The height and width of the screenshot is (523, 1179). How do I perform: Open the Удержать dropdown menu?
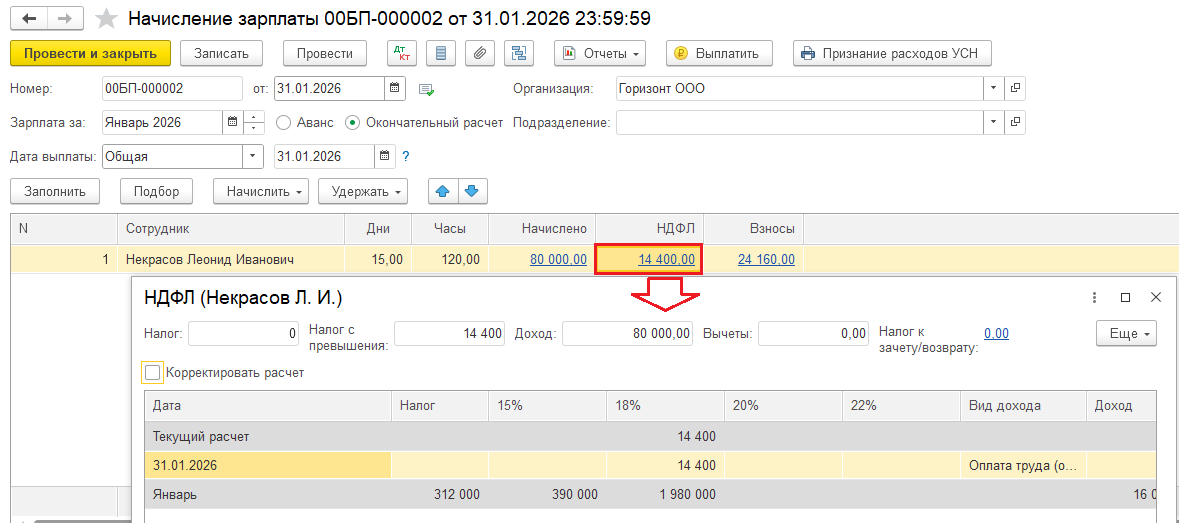[x=363, y=191]
